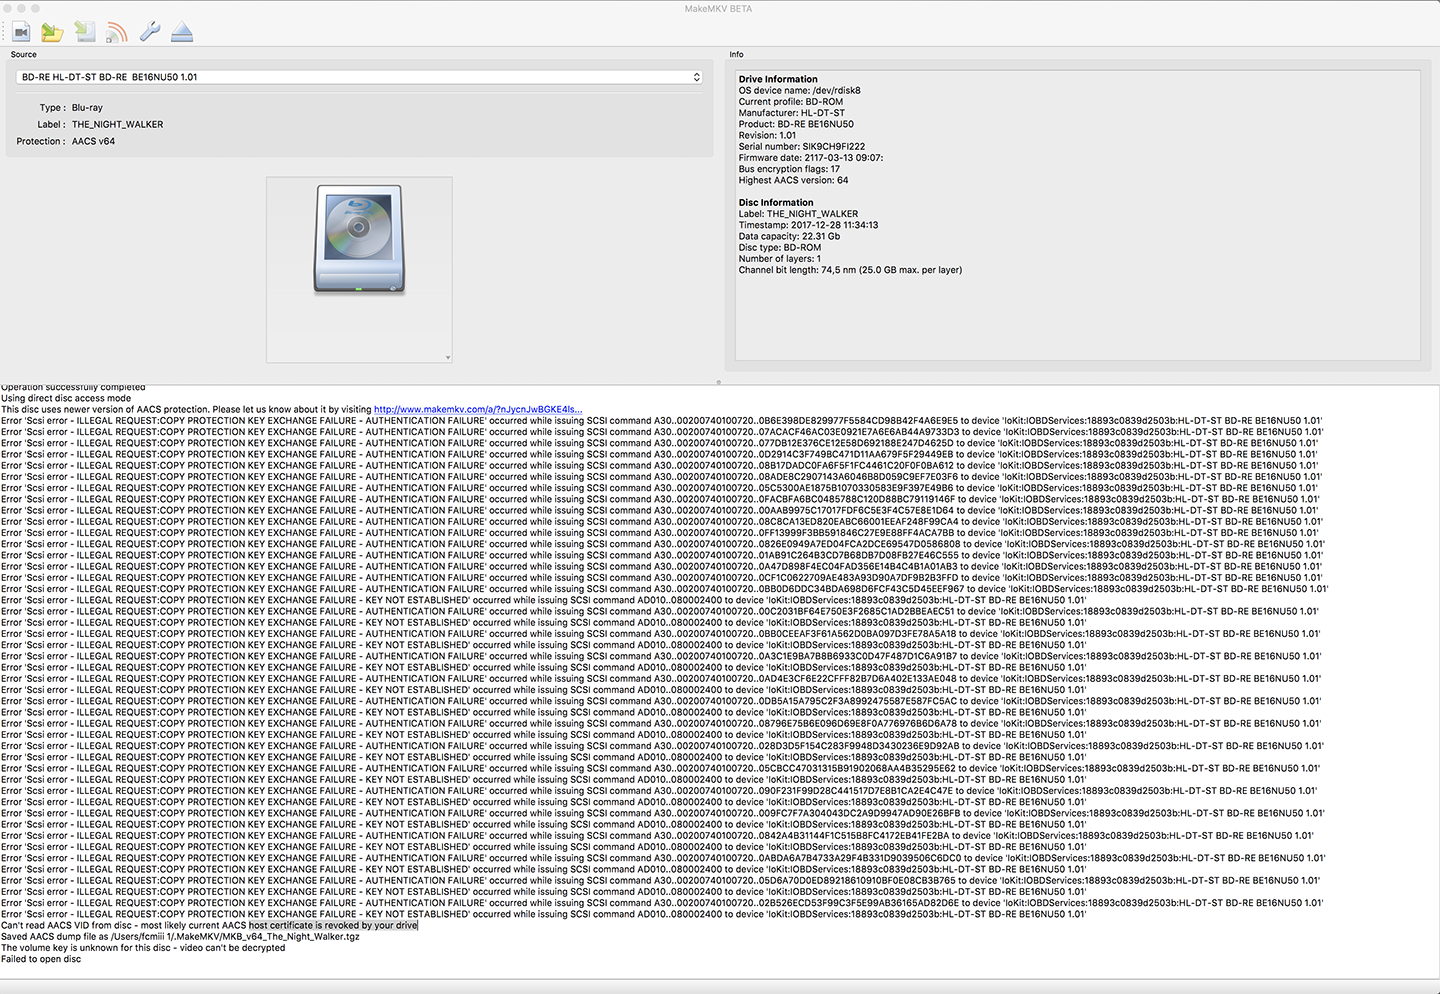Select the Manufacturer HL-DT-ST line
Image resolution: width=1440 pixels, height=994 pixels.
point(792,113)
